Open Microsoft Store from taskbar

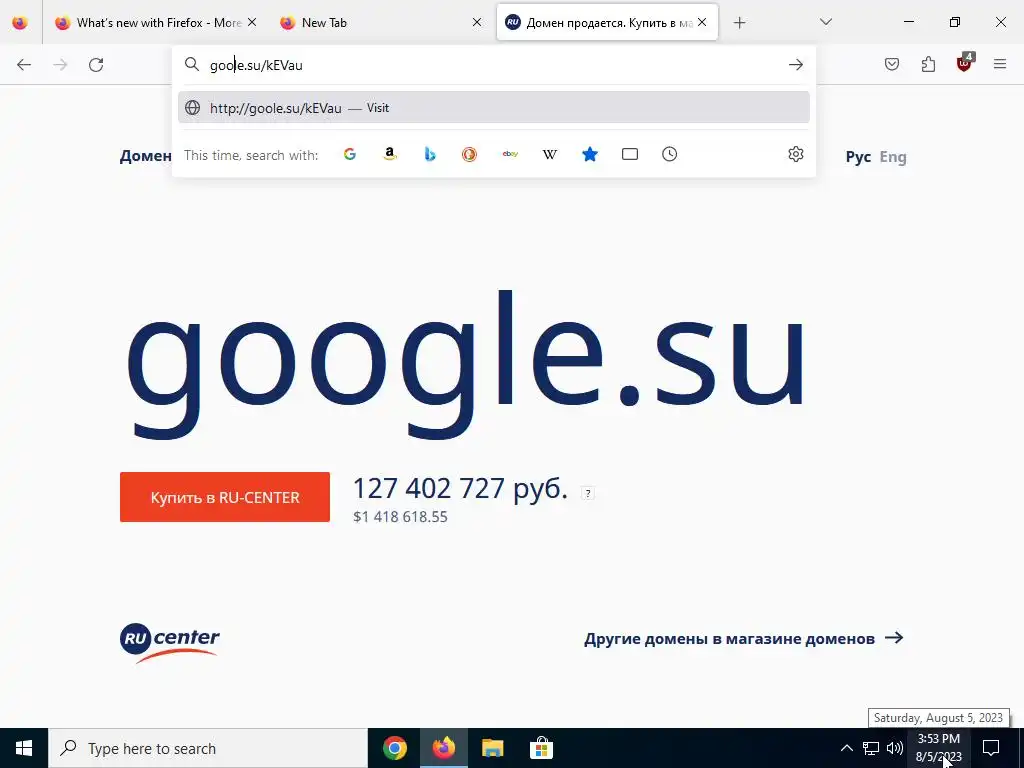click(x=541, y=748)
